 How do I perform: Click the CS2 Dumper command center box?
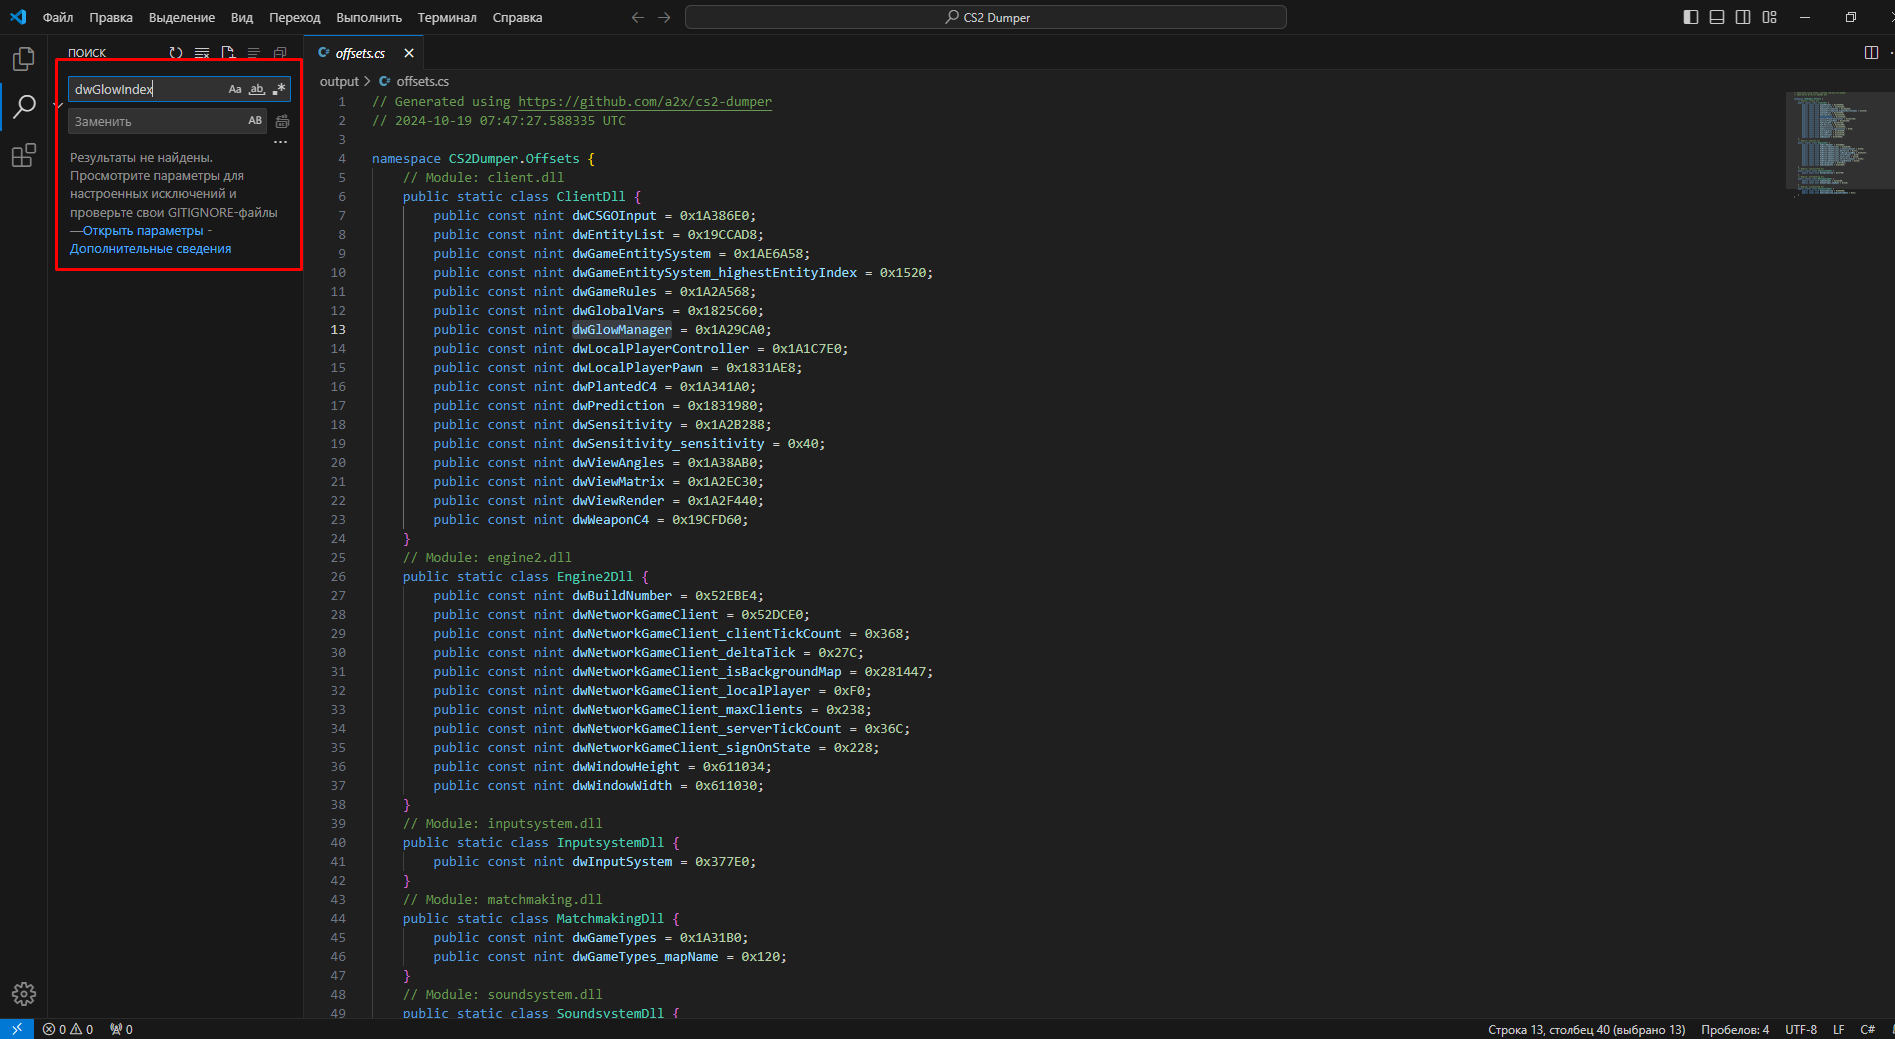[986, 17]
